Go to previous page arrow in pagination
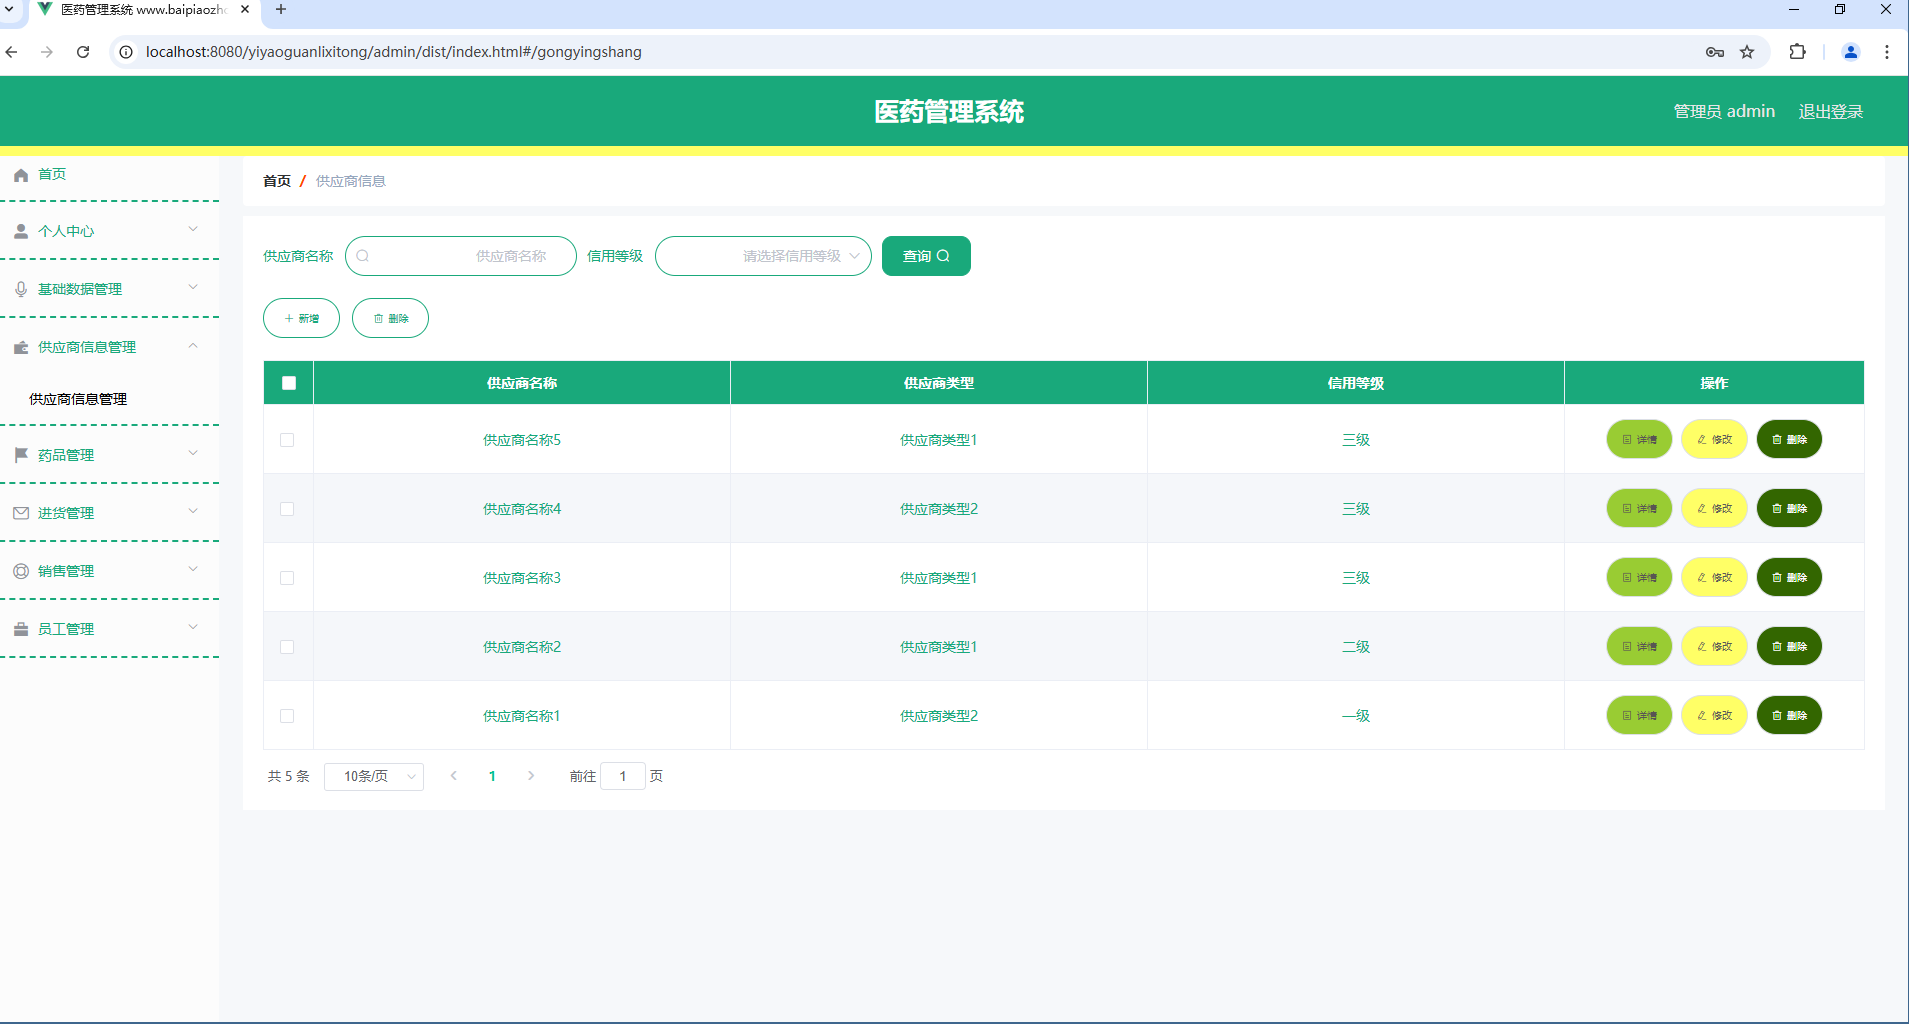The width and height of the screenshot is (1909, 1024). pyautogui.click(x=454, y=776)
